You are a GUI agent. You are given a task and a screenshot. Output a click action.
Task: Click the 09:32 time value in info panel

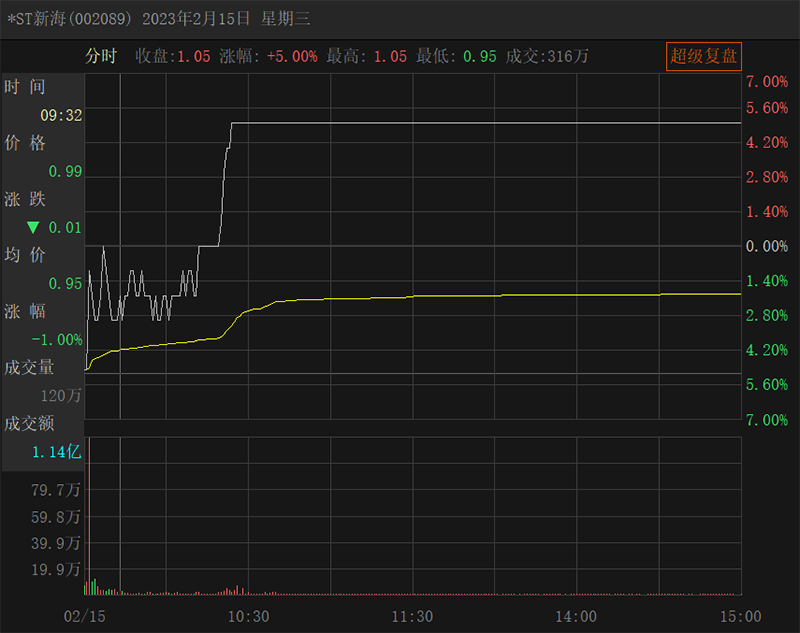[61, 116]
